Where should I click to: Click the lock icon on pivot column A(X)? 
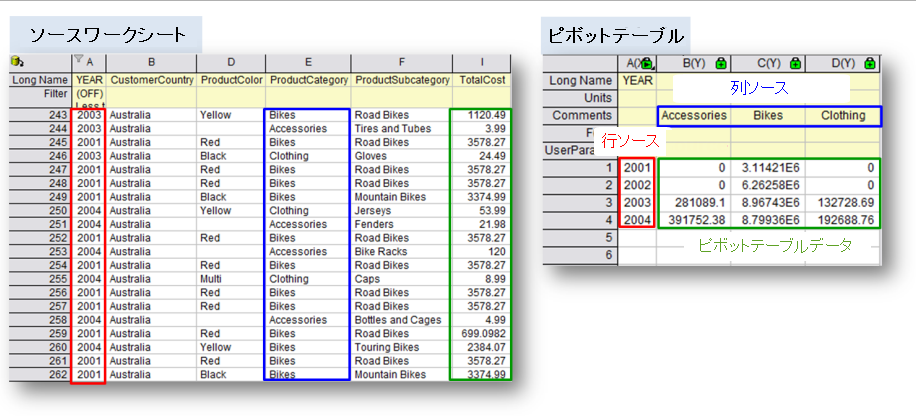[647, 63]
